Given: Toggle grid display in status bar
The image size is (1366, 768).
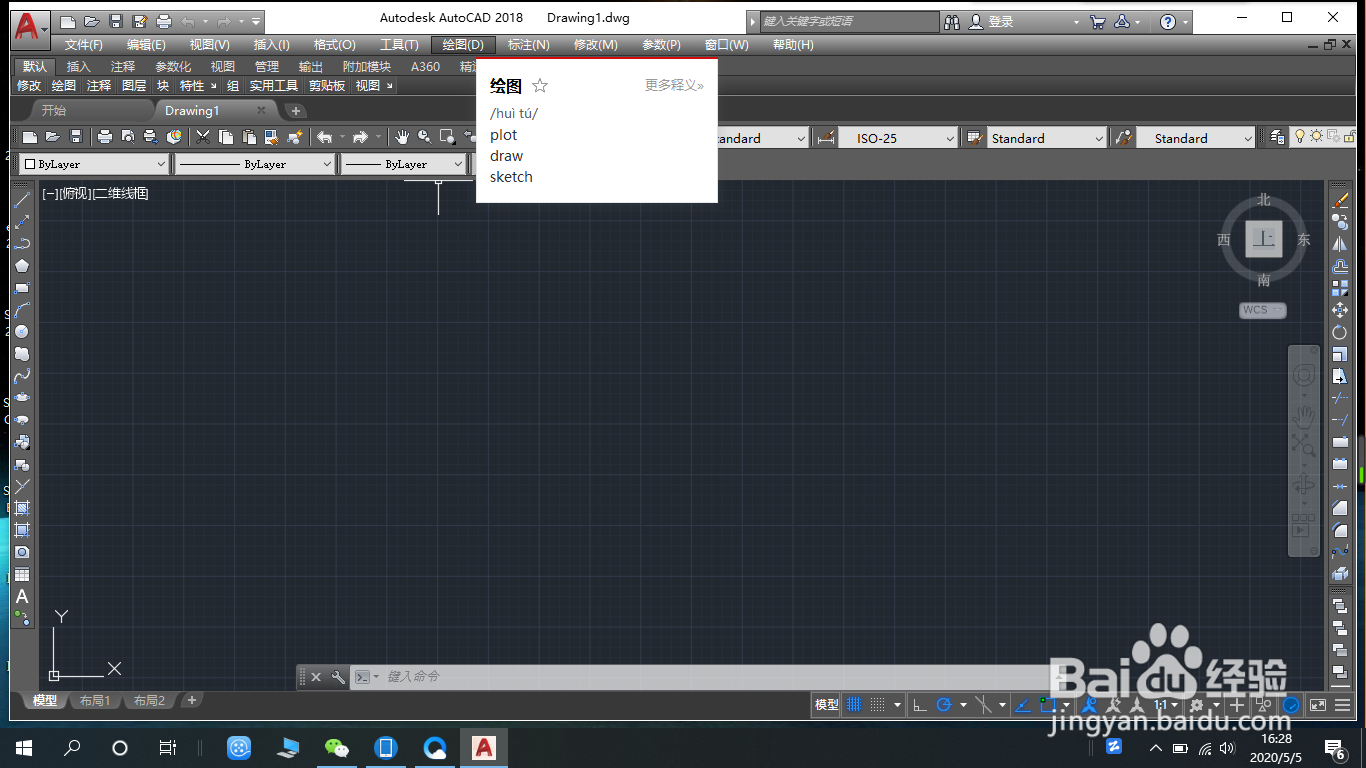Looking at the screenshot, I should pyautogui.click(x=854, y=705).
